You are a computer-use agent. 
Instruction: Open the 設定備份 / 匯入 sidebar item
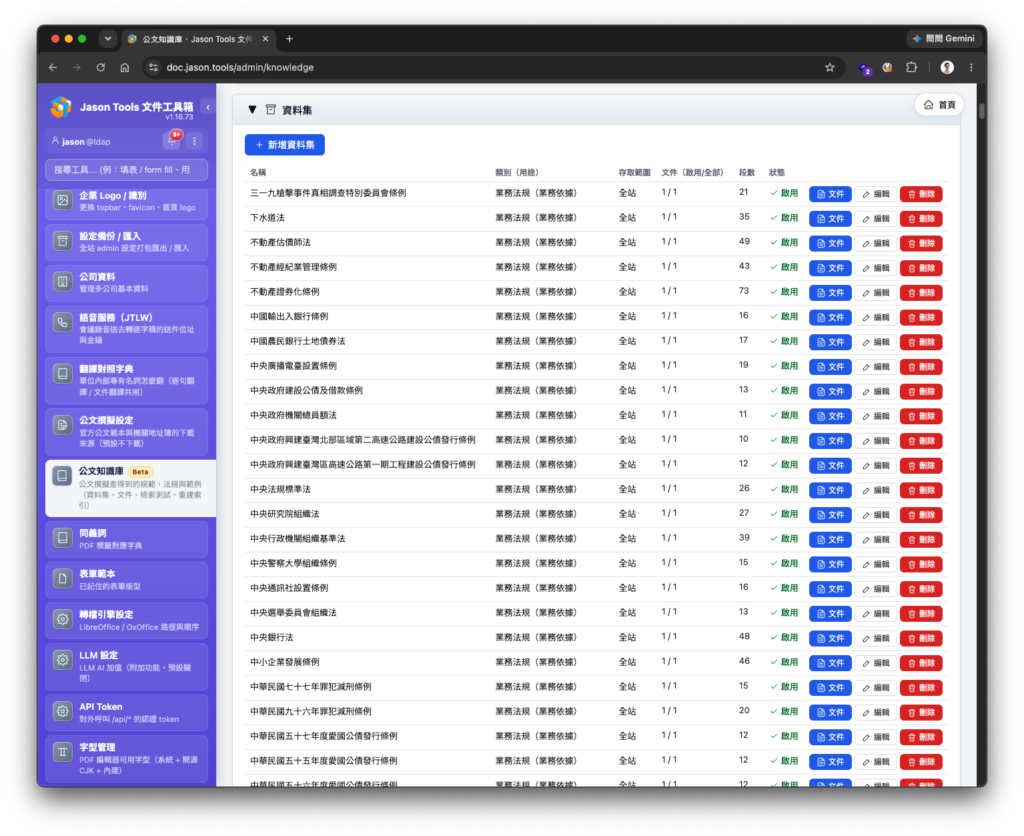[127, 242]
